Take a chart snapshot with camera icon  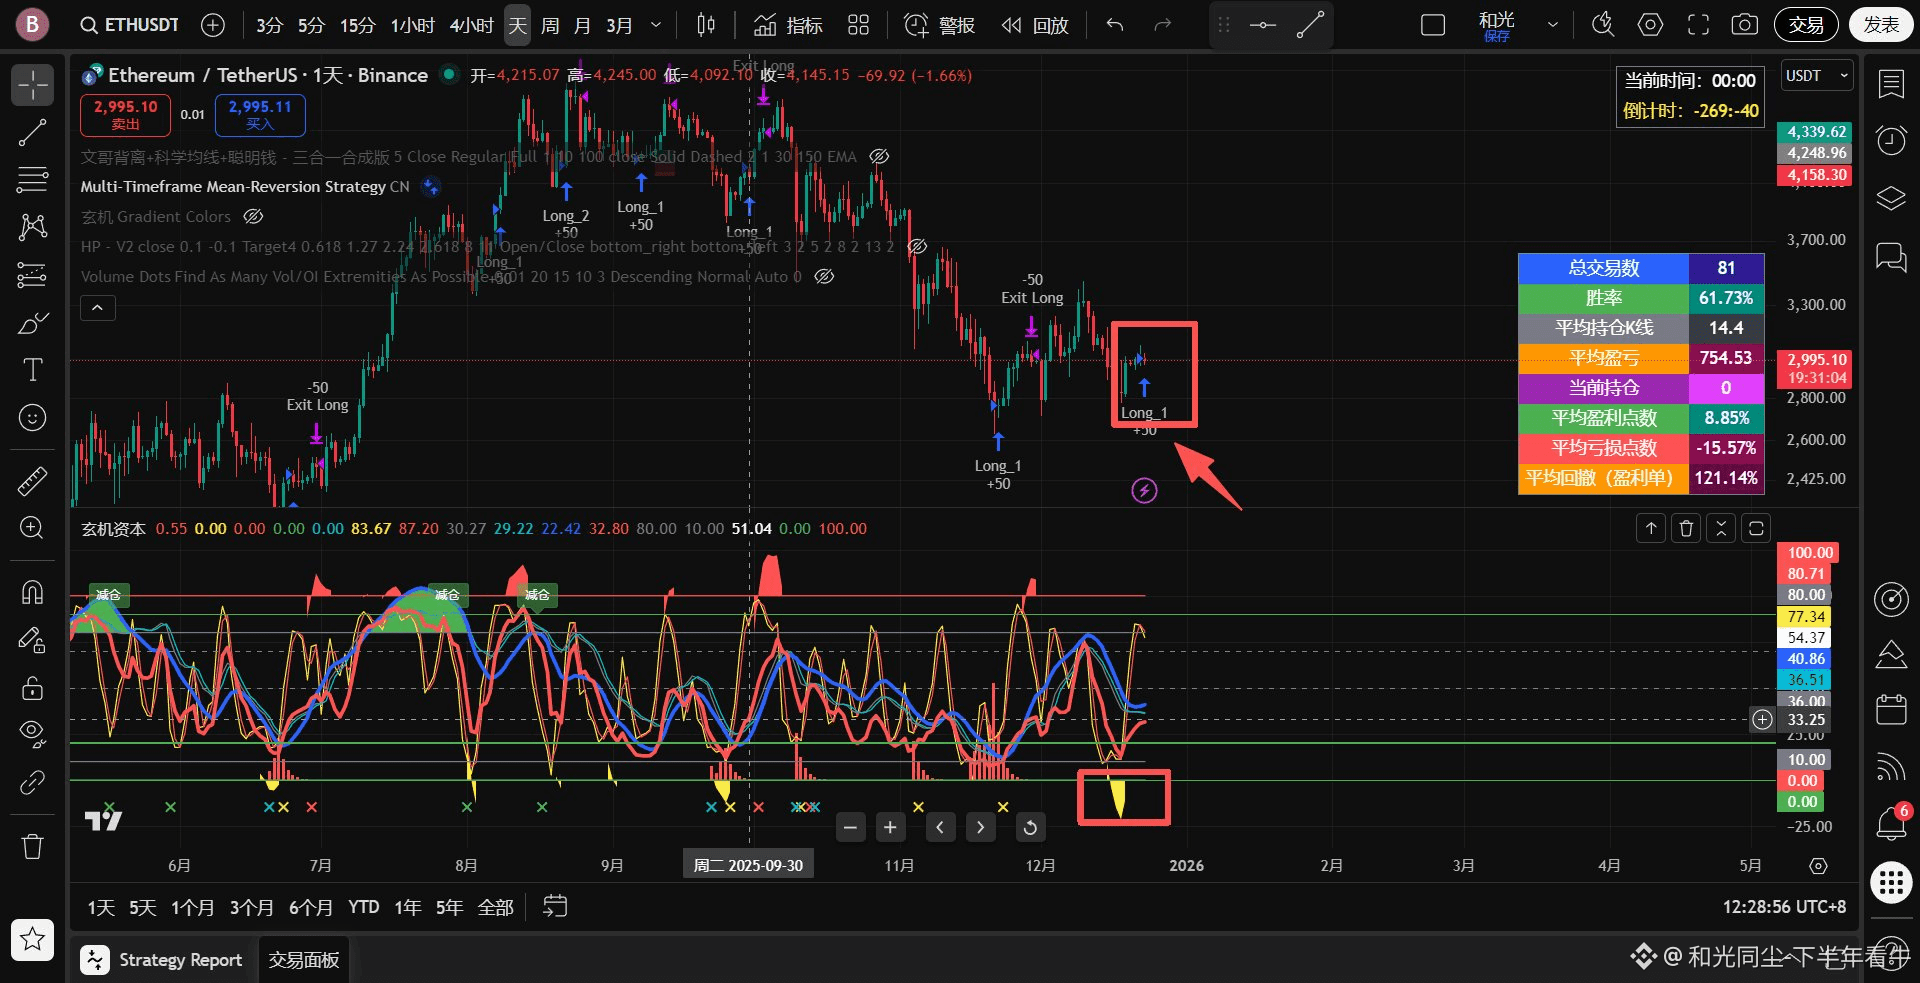(x=1744, y=25)
